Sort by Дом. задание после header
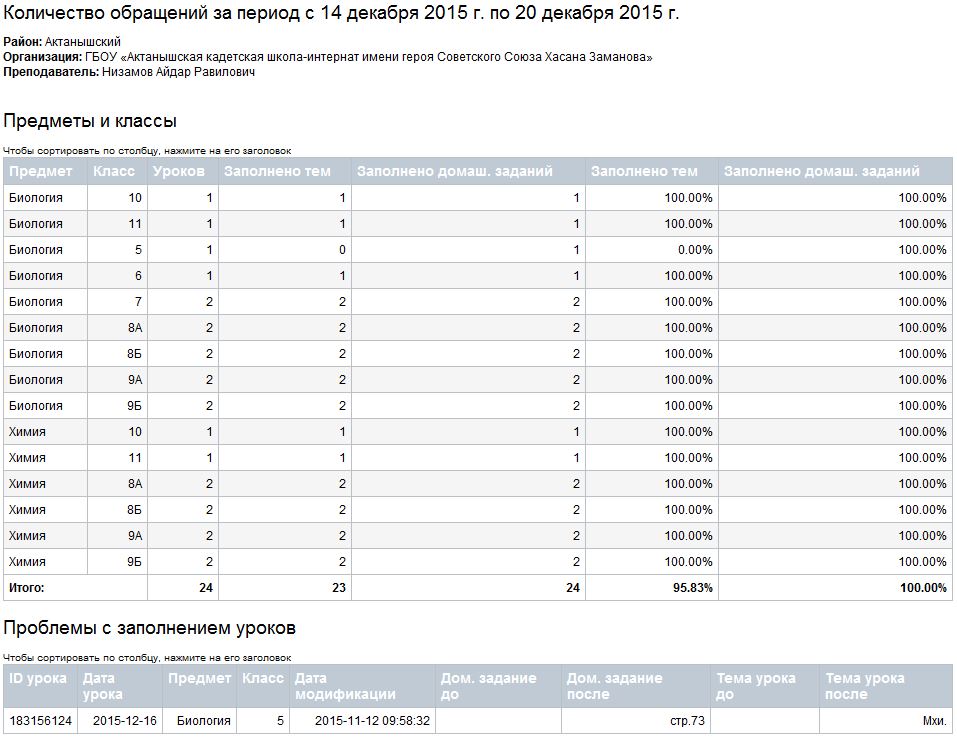 pyautogui.click(x=614, y=686)
